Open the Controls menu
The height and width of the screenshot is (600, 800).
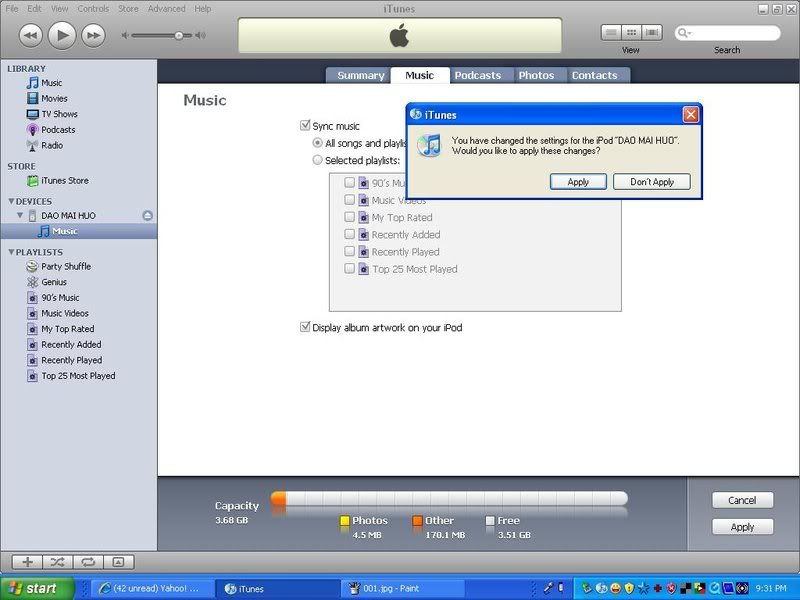[x=93, y=9]
